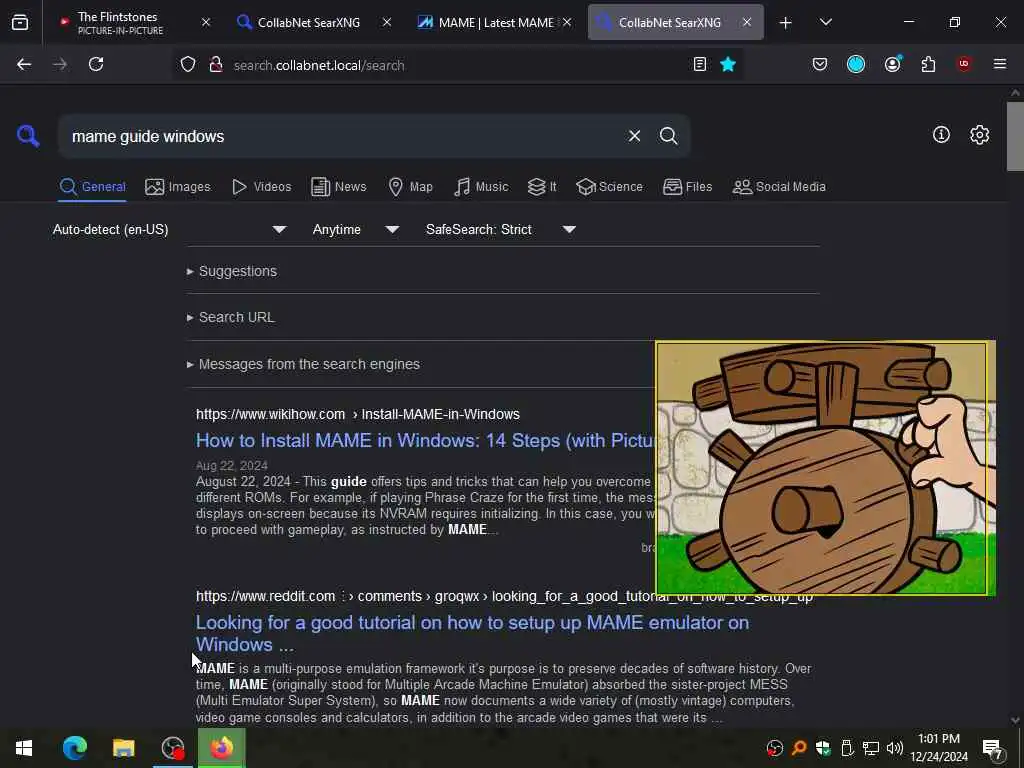Viewport: 1024px width, 768px height.
Task: Click the shield tracking protection icon
Action: 188,65
